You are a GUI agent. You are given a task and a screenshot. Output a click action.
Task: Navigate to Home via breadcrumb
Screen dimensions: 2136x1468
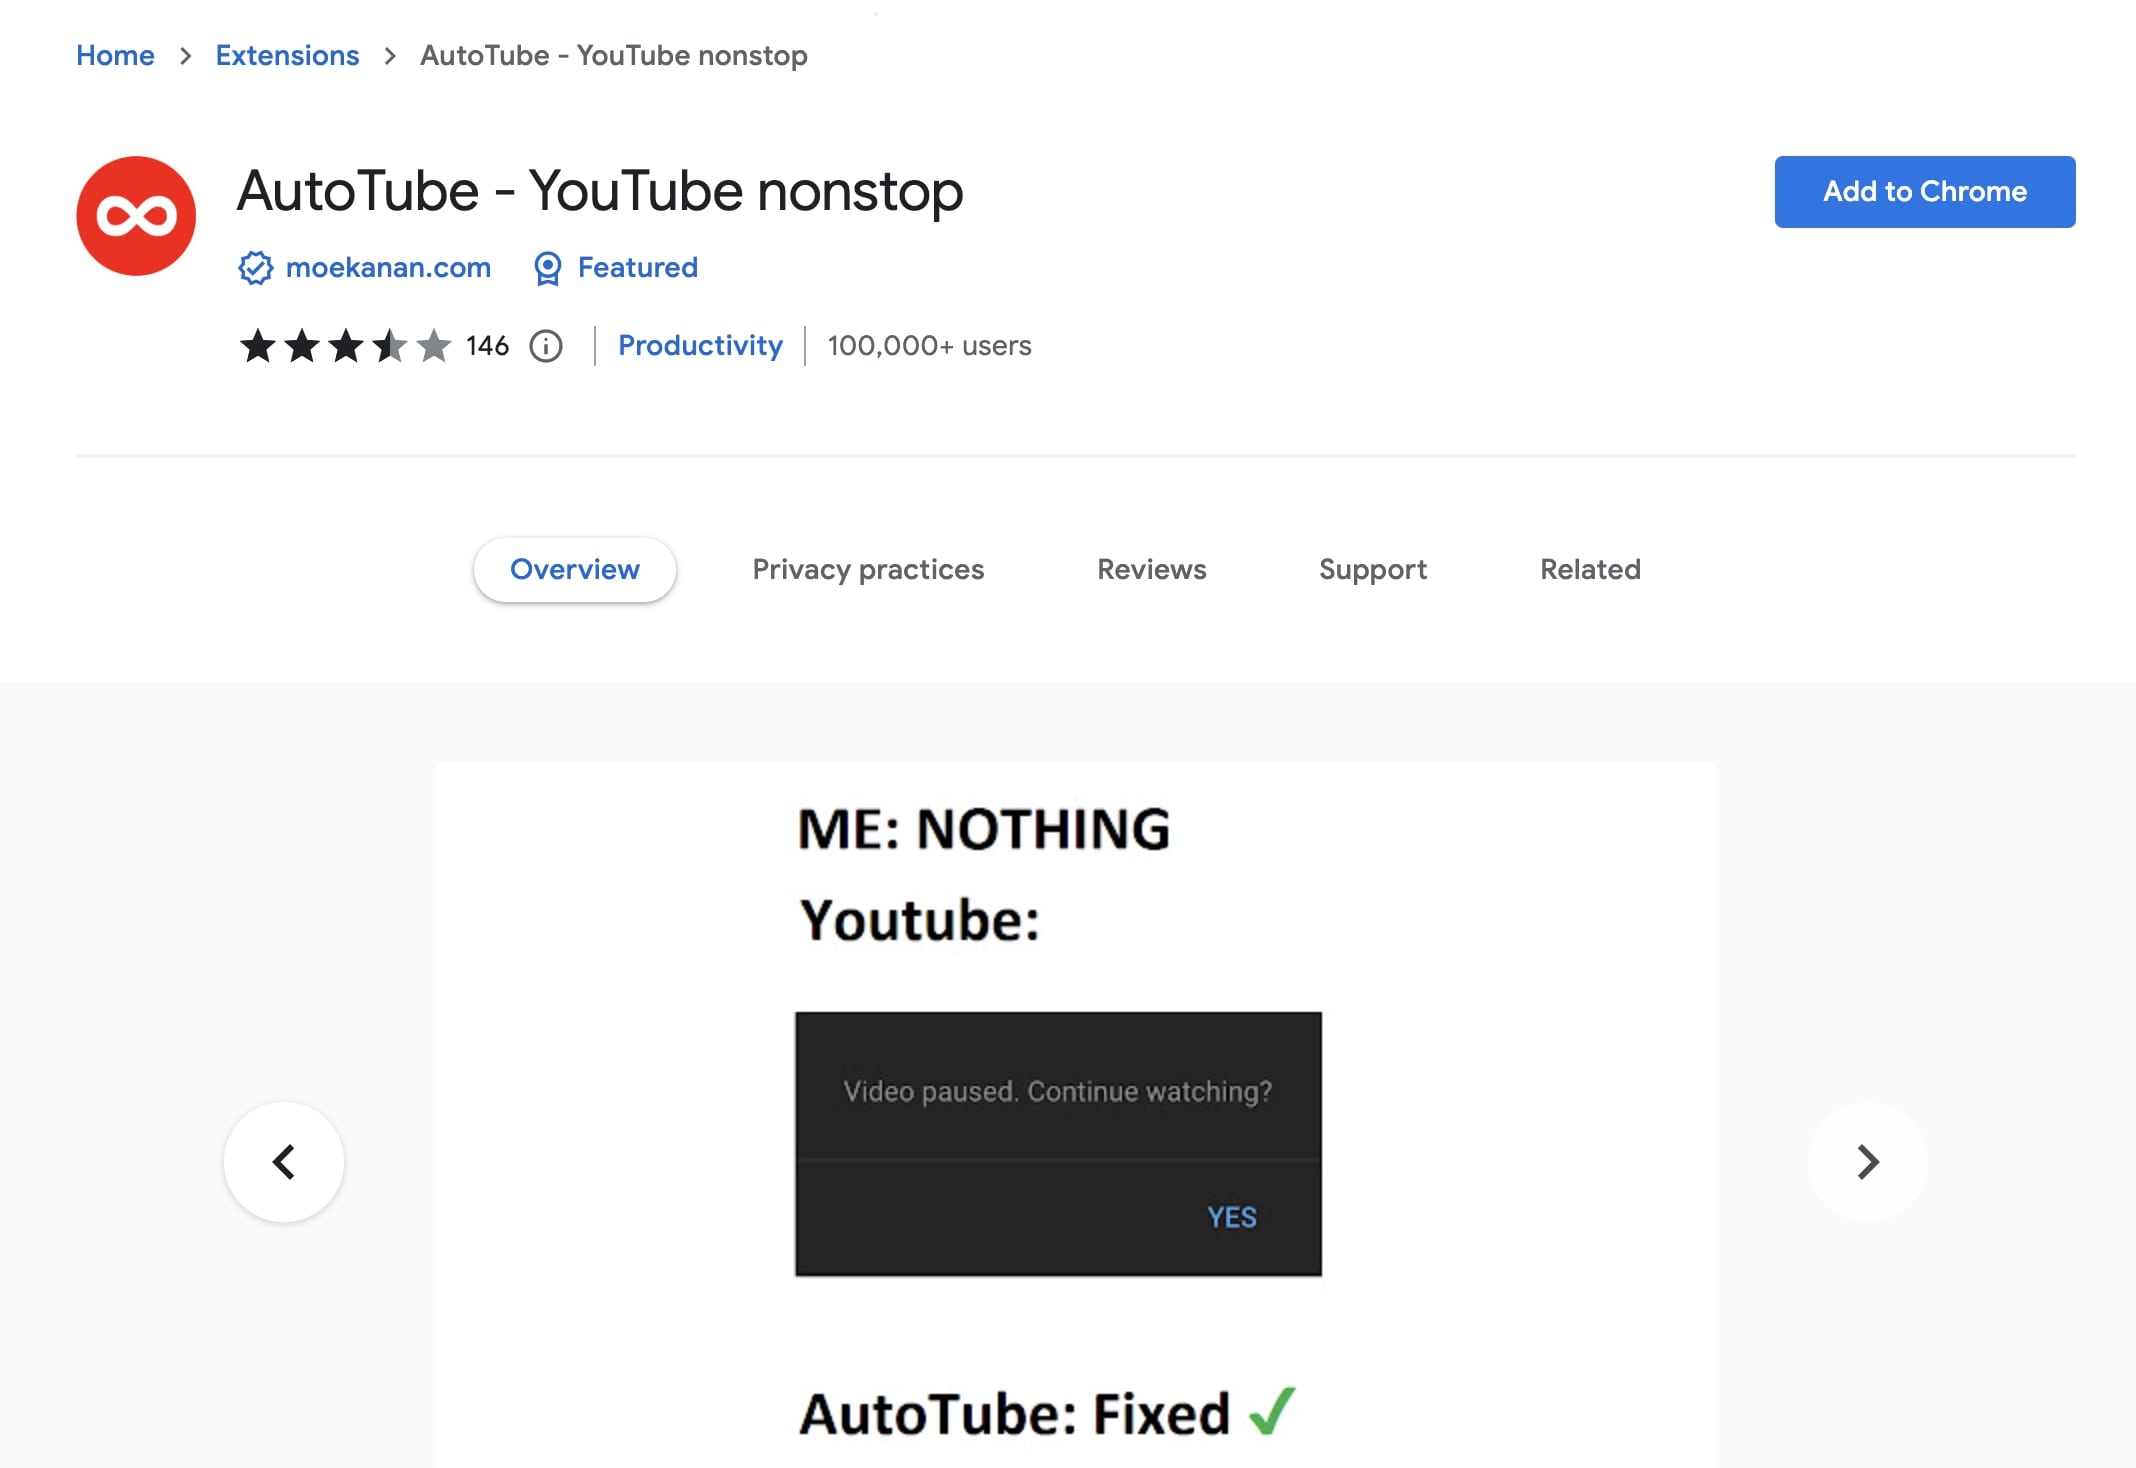(x=115, y=55)
